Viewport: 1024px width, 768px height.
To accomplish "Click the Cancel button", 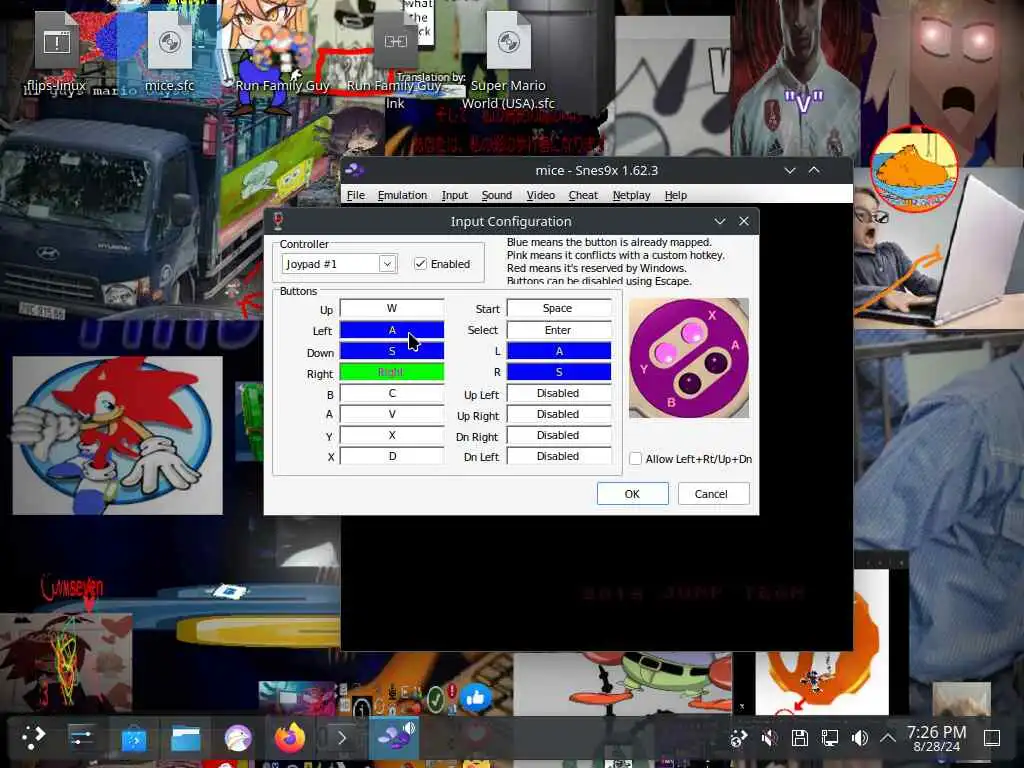I will pyautogui.click(x=713, y=494).
